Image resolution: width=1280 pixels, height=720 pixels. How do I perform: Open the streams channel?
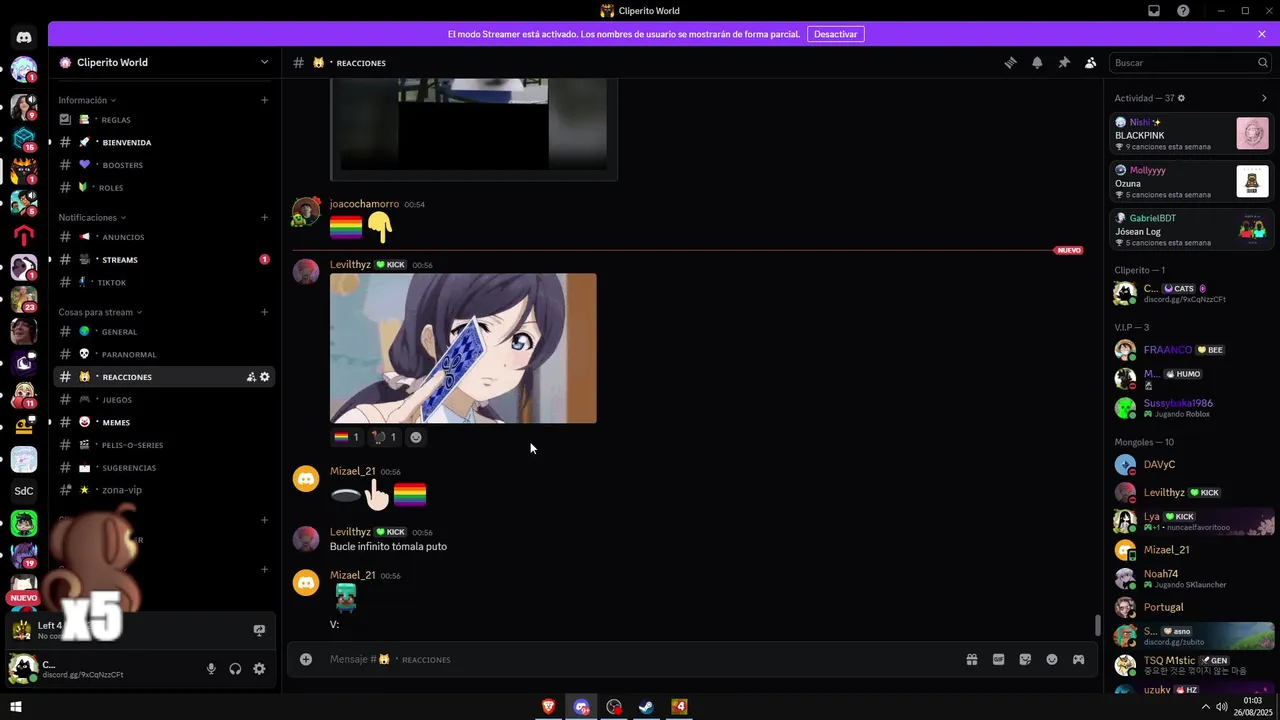pos(165,260)
